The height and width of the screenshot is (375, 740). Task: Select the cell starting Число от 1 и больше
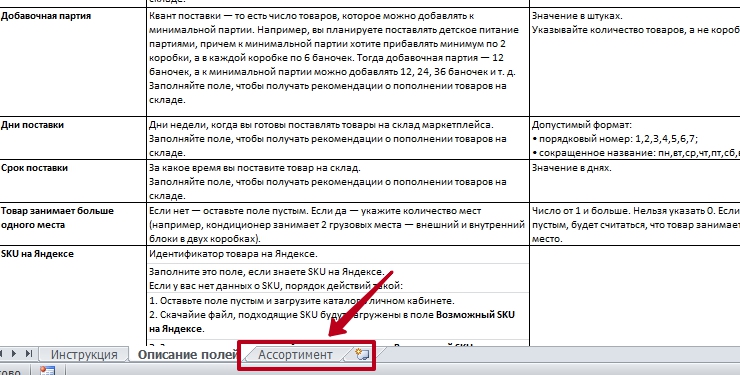[x=635, y=224]
